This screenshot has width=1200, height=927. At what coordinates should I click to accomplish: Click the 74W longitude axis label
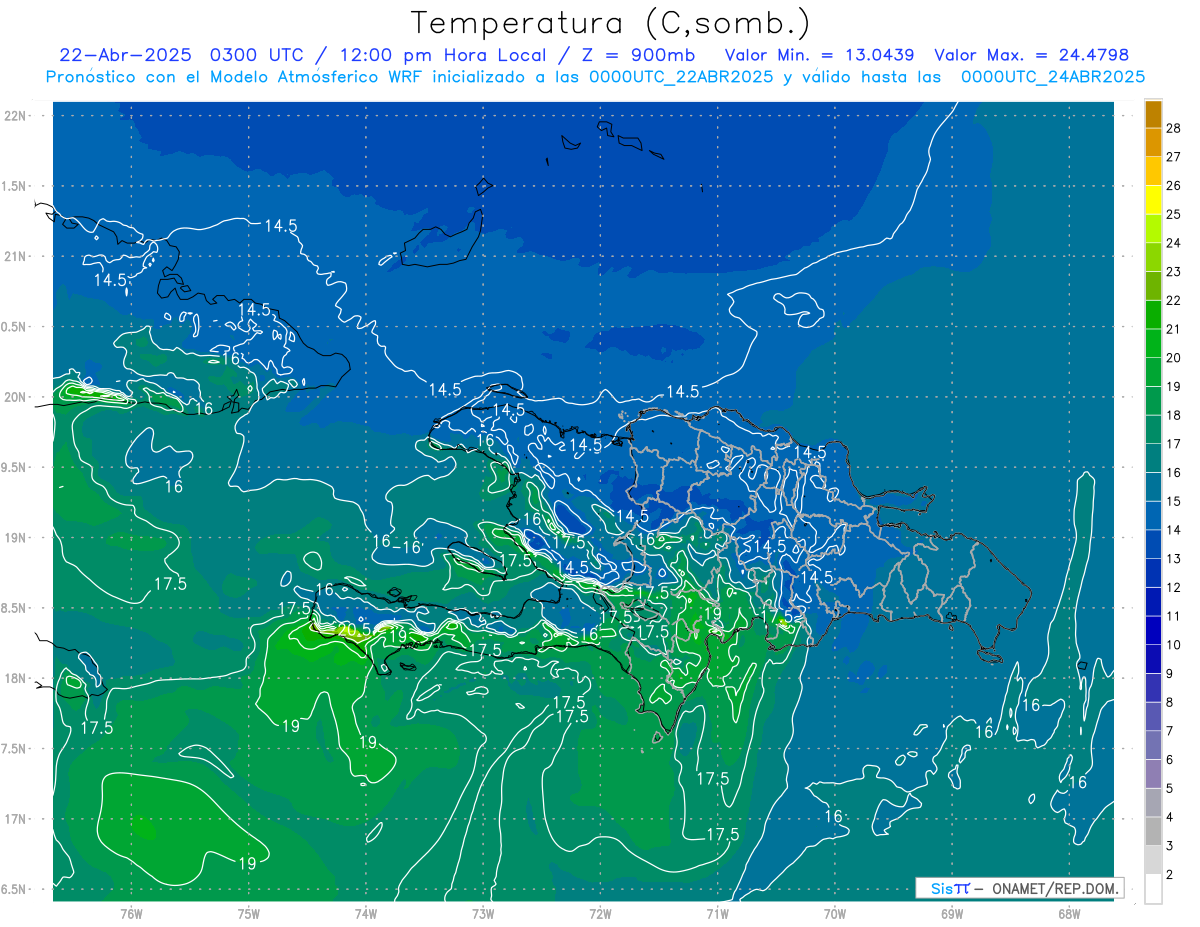point(366,913)
